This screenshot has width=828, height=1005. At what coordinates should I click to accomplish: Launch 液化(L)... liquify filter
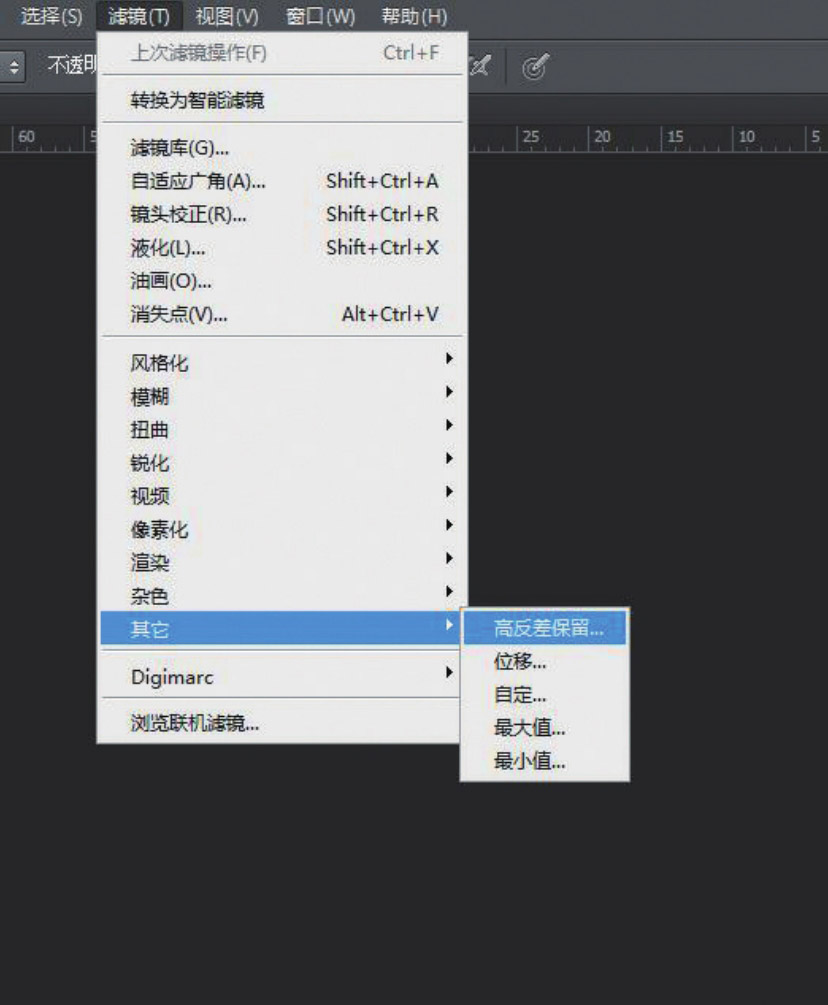coord(282,248)
